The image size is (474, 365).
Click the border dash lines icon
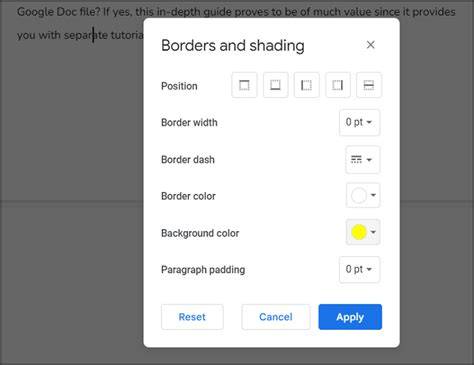[x=356, y=160]
